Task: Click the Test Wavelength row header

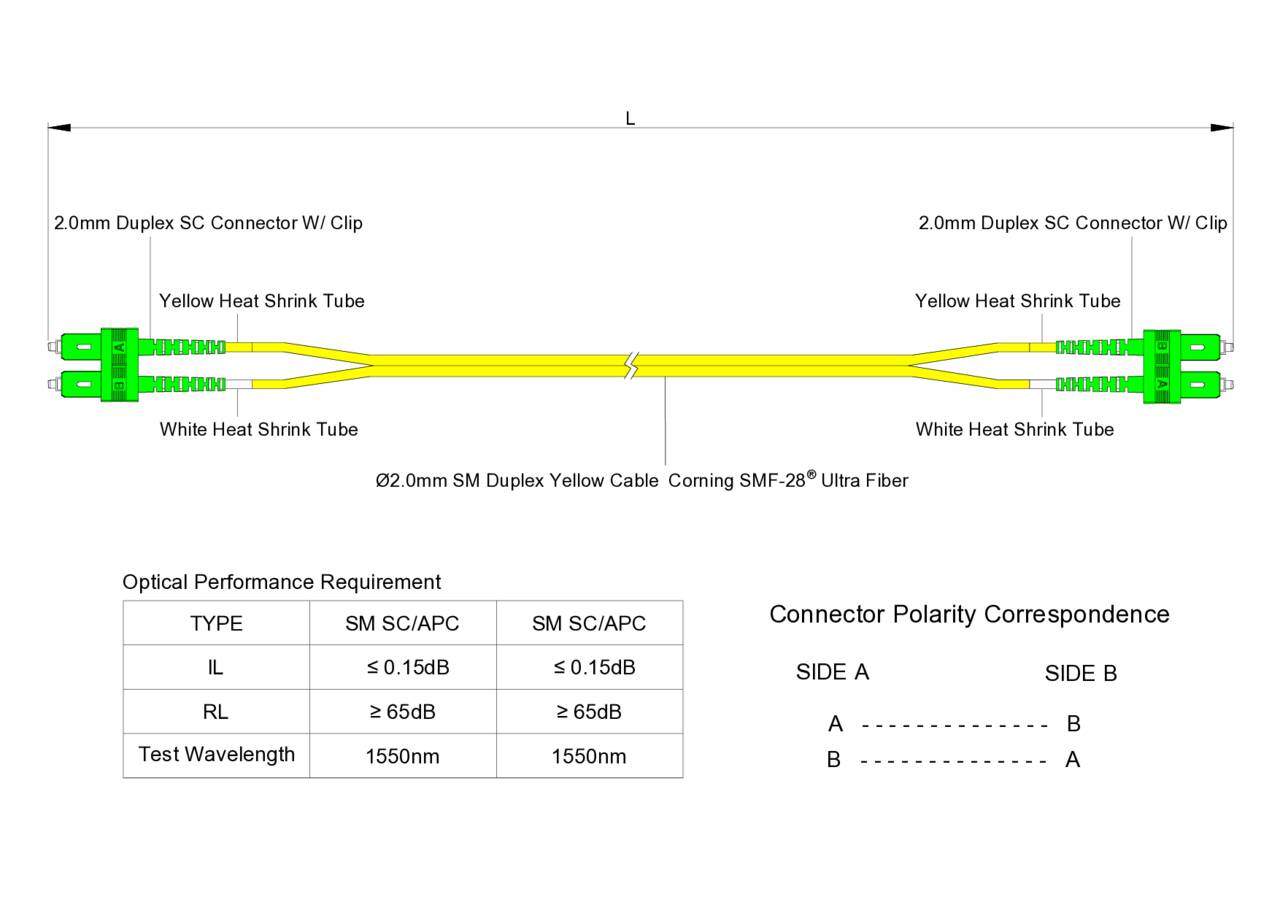Action: point(216,754)
